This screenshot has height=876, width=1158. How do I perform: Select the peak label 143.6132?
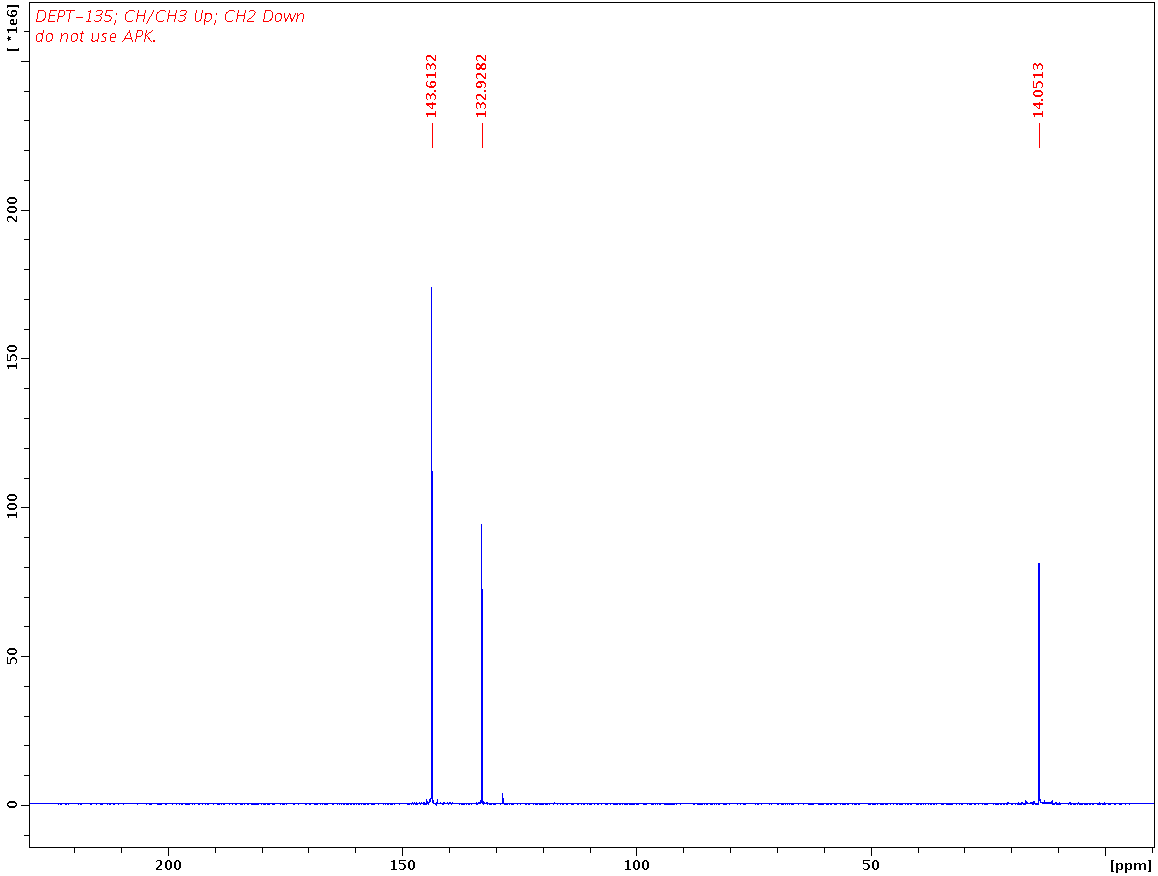coord(430,90)
